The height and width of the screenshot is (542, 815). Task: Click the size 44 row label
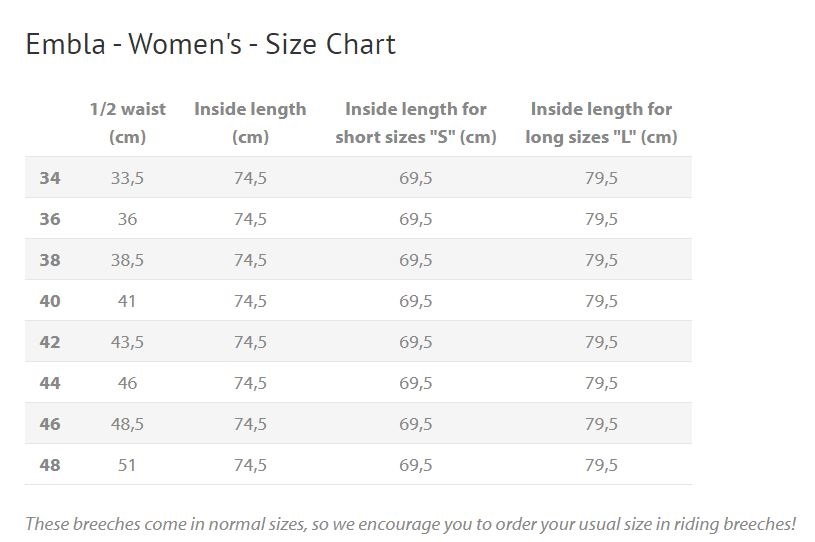pyautogui.click(x=50, y=383)
